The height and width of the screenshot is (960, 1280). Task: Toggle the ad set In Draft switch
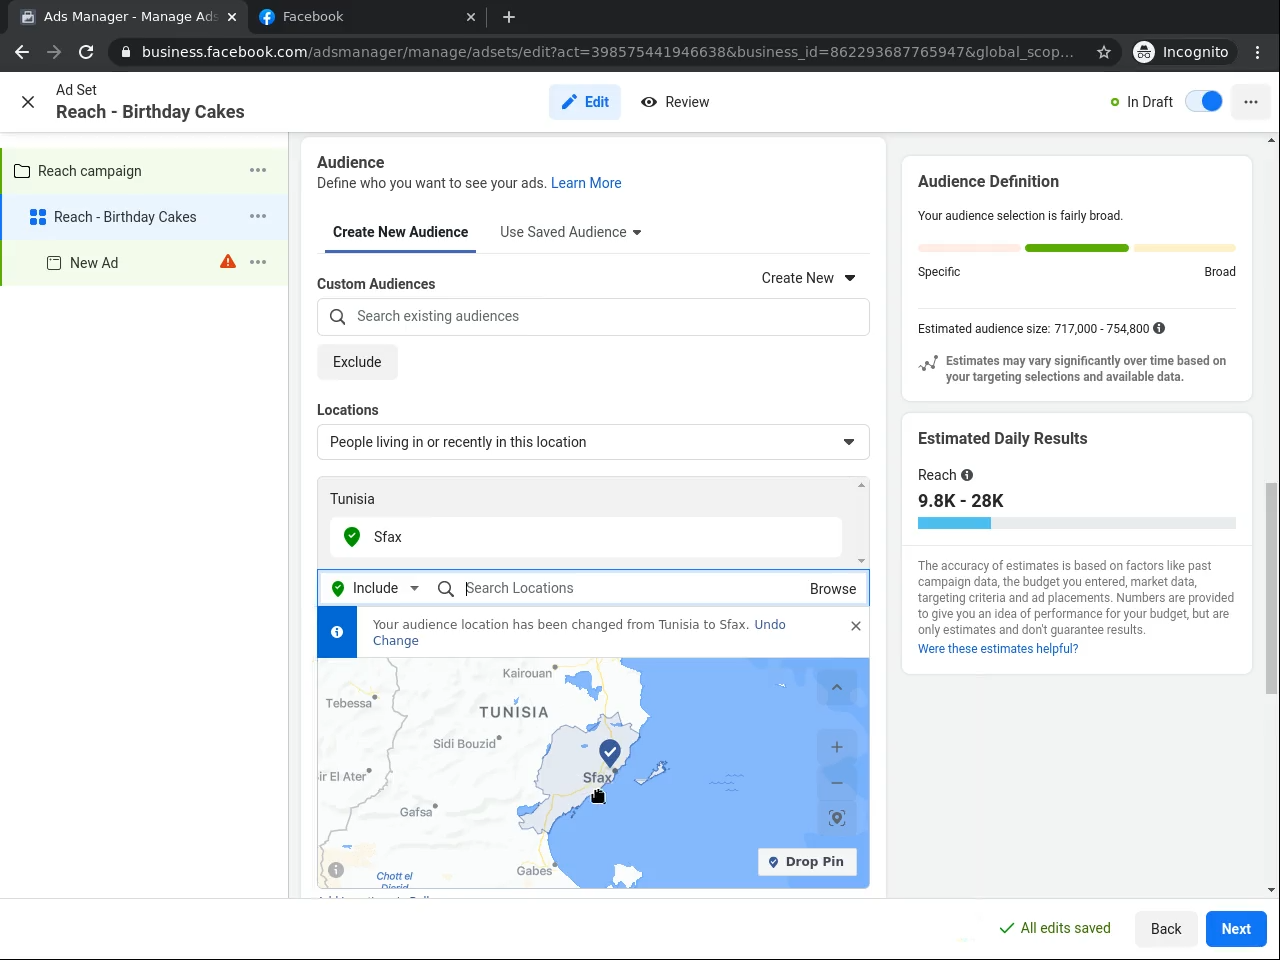(x=1203, y=102)
